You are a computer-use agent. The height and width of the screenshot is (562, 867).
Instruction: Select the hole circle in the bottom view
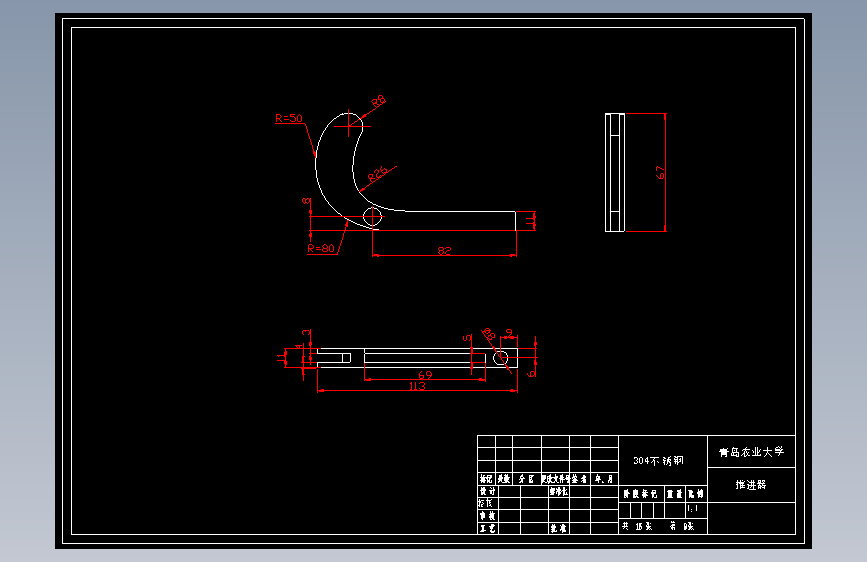pyautogui.click(x=500, y=358)
